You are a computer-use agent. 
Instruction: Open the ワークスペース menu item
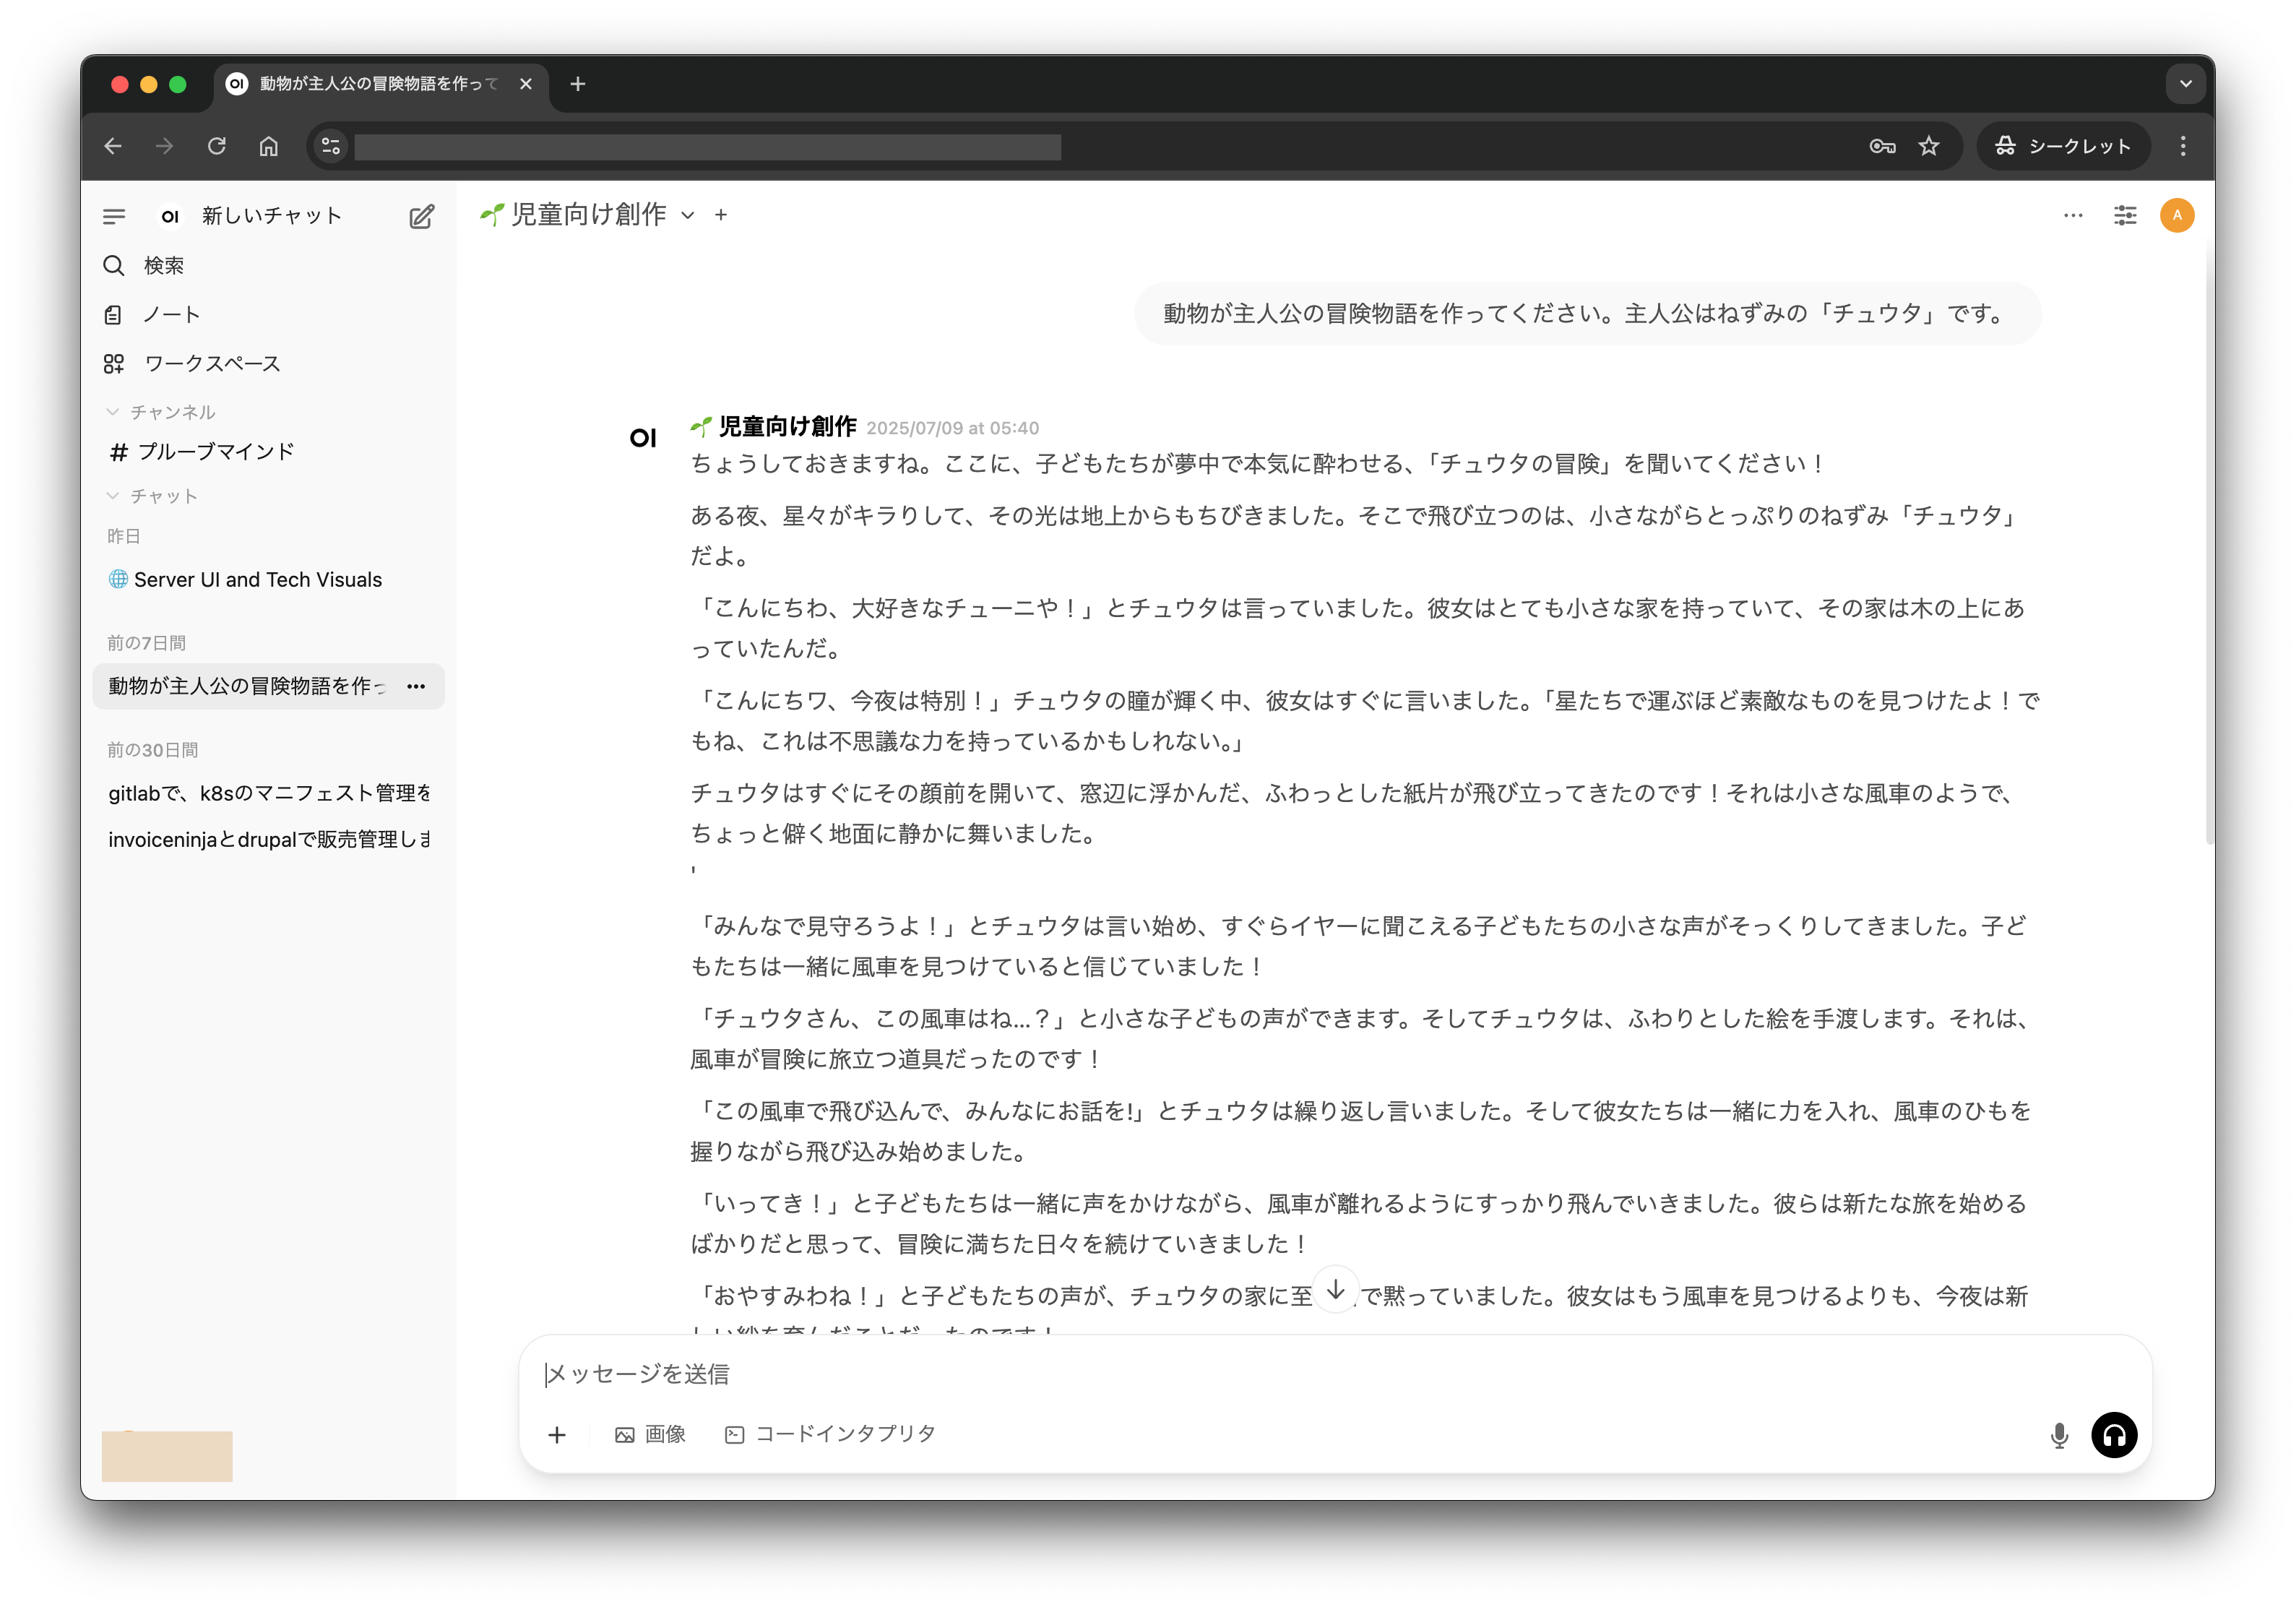point(212,364)
